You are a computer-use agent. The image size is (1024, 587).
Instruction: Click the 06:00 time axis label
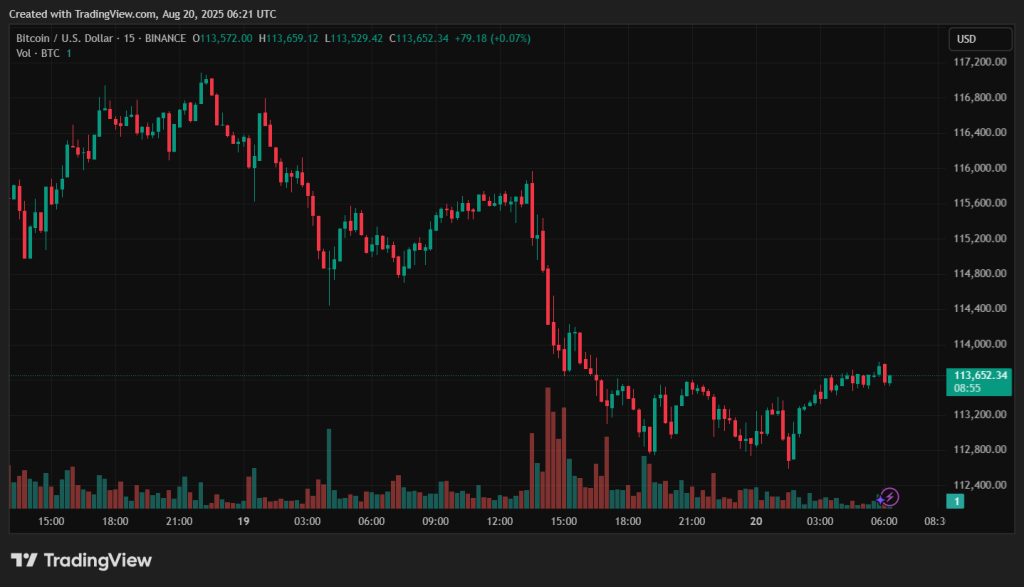[884, 521]
